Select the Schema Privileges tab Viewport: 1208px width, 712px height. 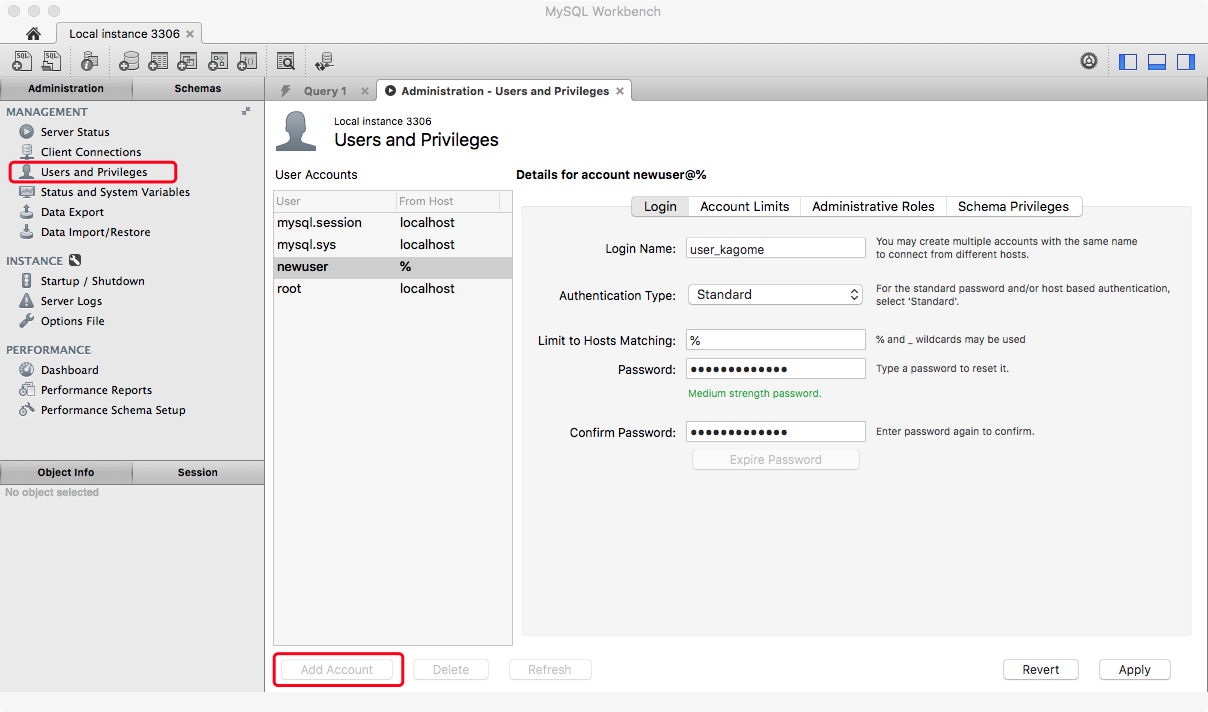point(1013,206)
